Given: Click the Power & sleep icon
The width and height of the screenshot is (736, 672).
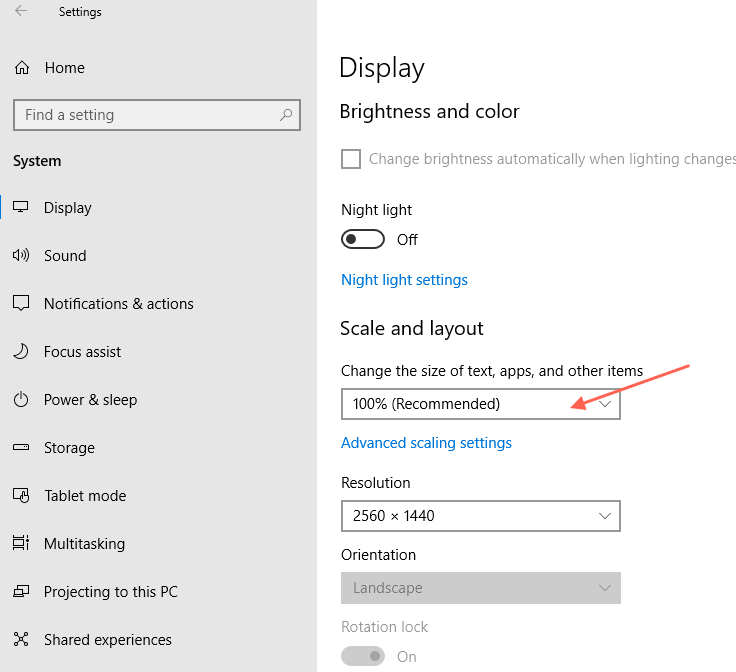Looking at the screenshot, I should (21, 400).
